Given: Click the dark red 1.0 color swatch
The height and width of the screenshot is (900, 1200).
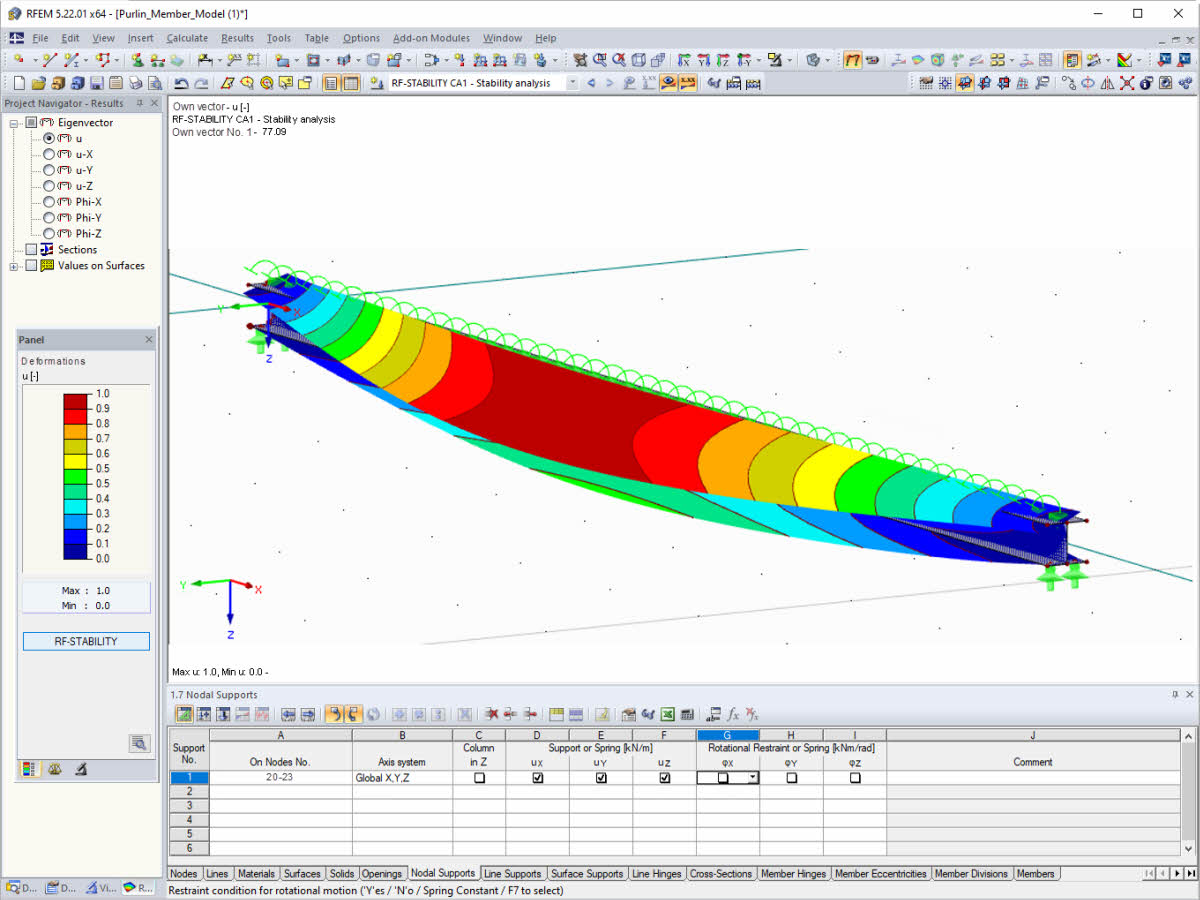Looking at the screenshot, I should point(76,401).
